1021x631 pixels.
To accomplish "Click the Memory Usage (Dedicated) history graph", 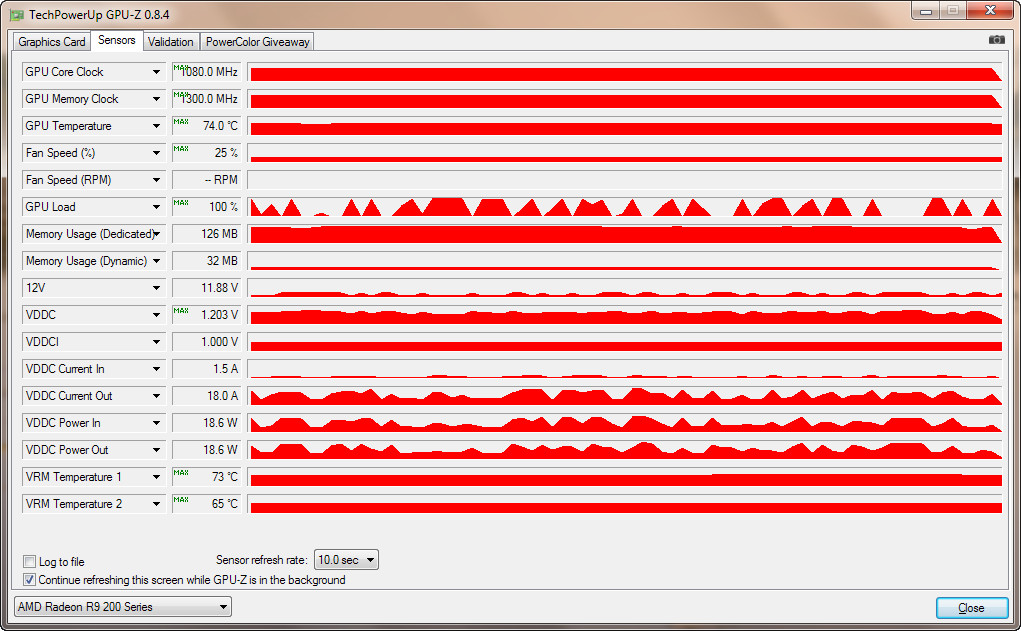I will coord(626,234).
